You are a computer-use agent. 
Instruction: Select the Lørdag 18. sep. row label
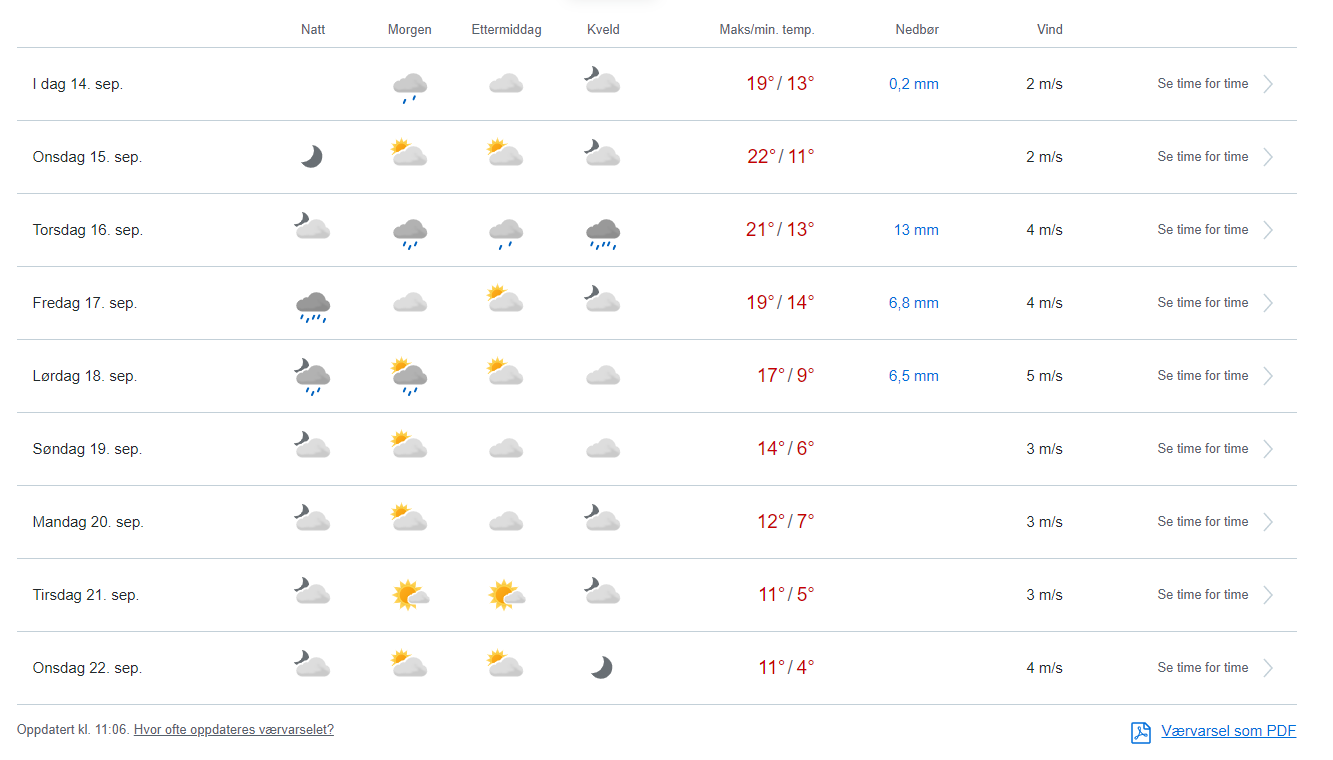85,376
